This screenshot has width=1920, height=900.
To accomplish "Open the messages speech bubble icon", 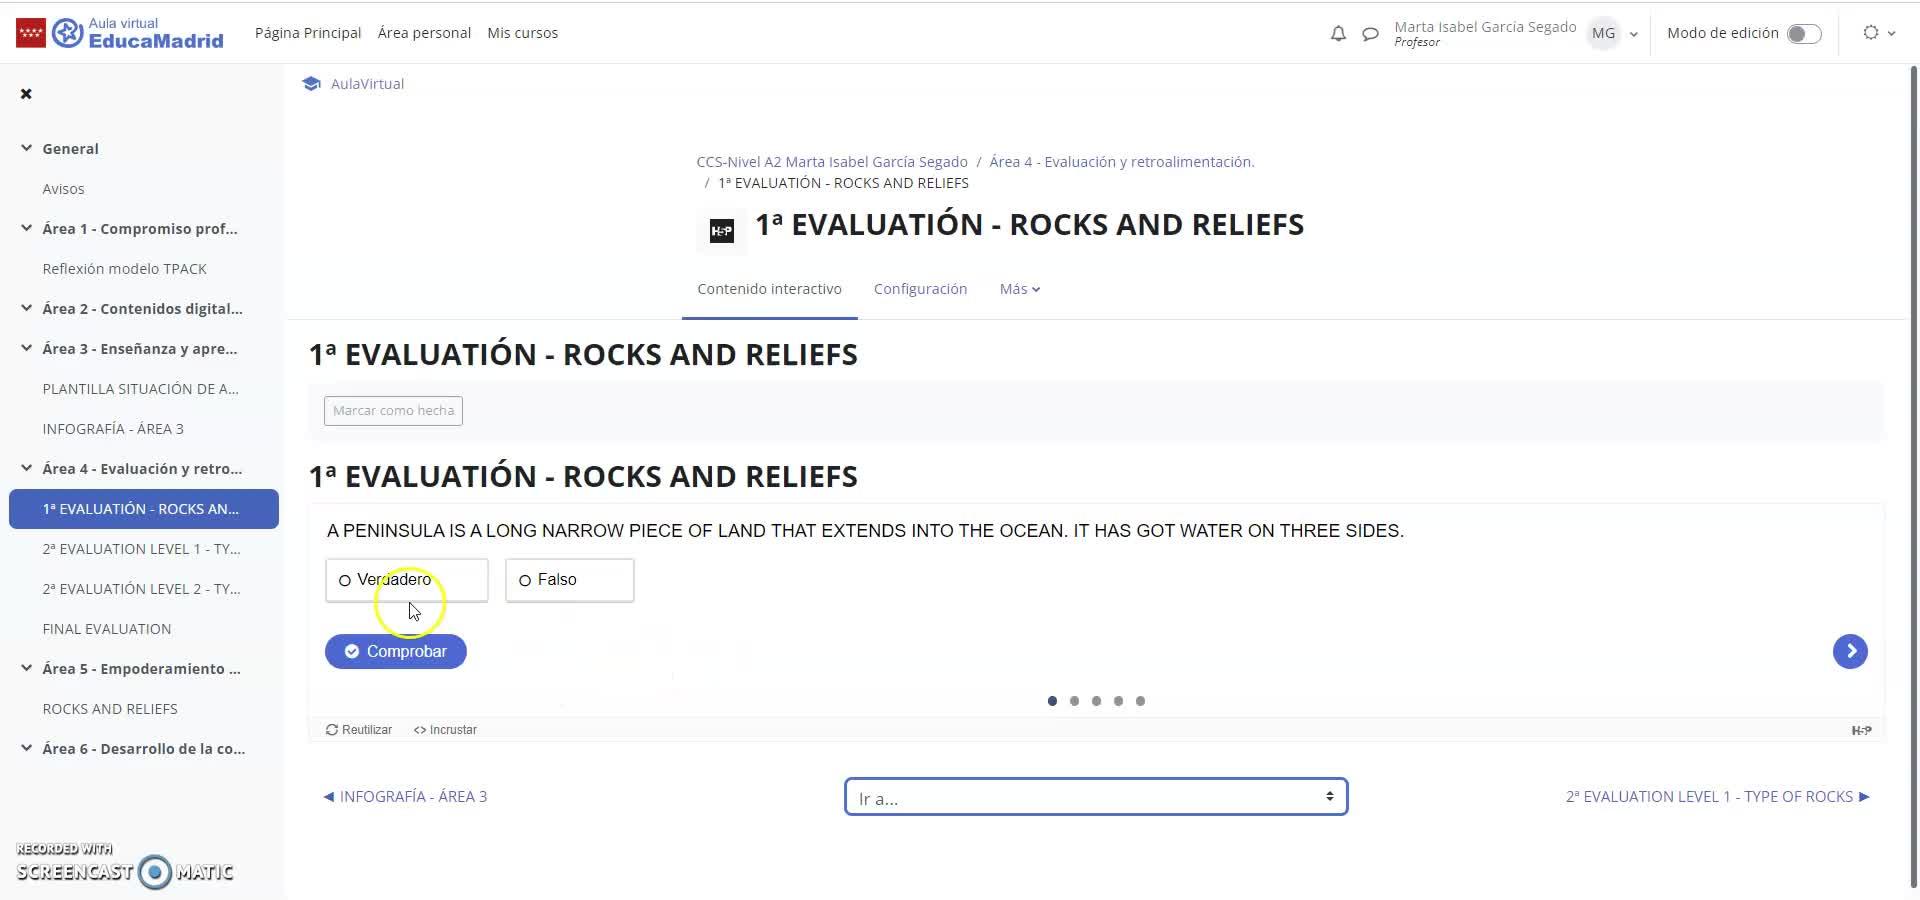I will point(1370,34).
